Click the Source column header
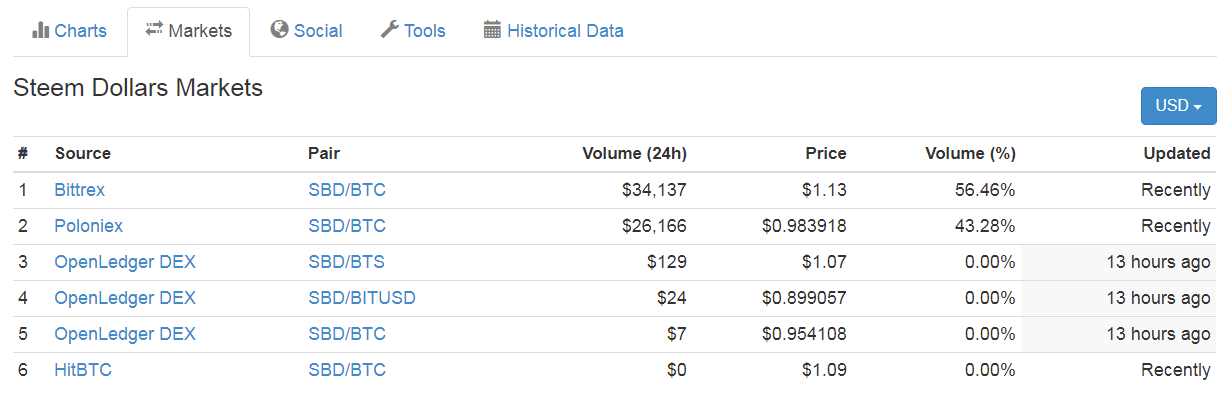The height and width of the screenshot is (413, 1229). (83, 154)
